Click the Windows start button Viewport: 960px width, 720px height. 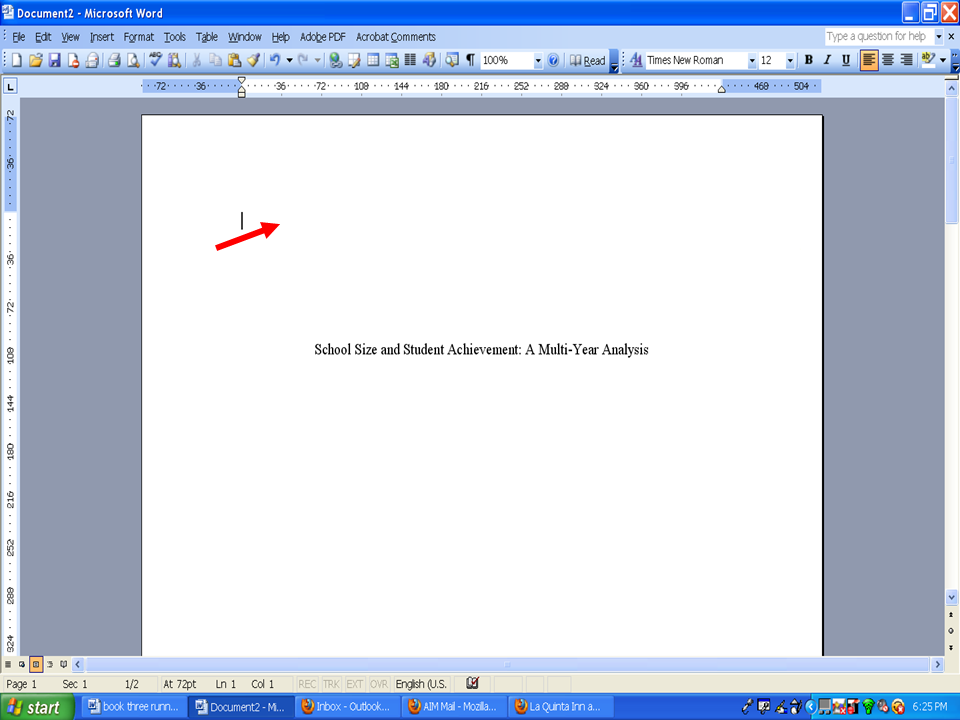tap(37, 707)
